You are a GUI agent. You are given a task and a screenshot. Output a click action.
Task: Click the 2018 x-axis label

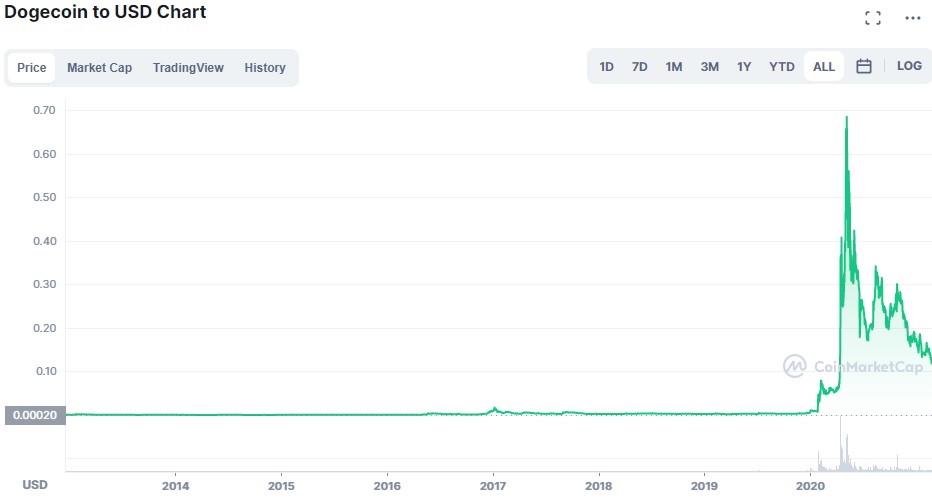click(x=599, y=486)
